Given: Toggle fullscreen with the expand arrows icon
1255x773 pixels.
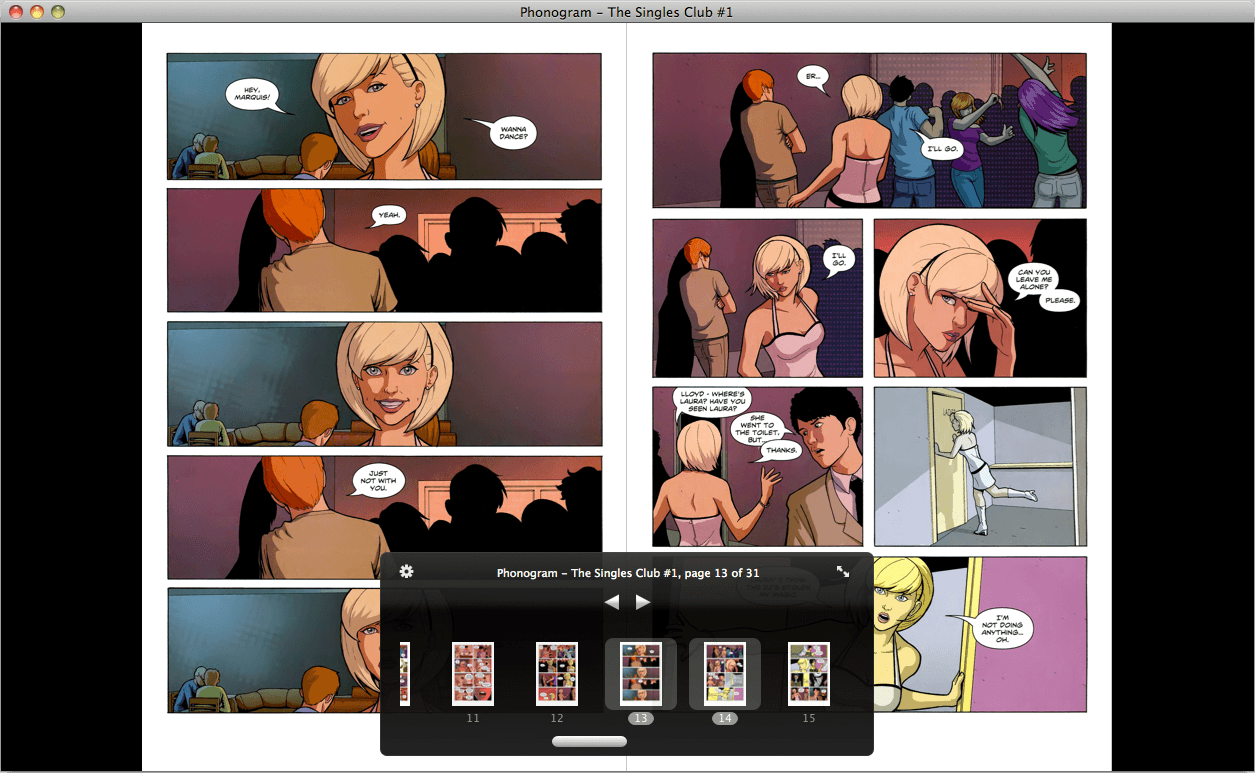Looking at the screenshot, I should tap(843, 572).
